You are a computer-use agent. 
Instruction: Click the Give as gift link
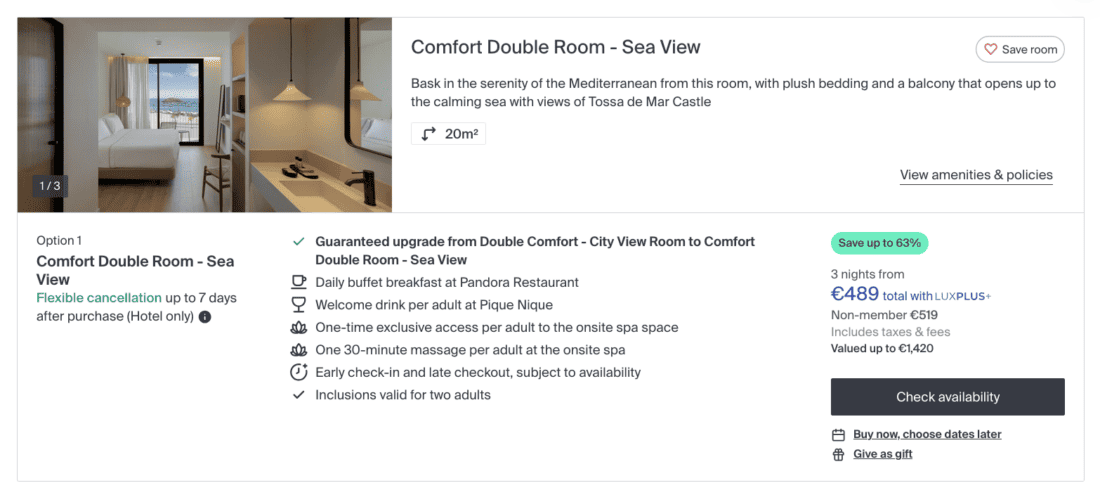pos(882,454)
